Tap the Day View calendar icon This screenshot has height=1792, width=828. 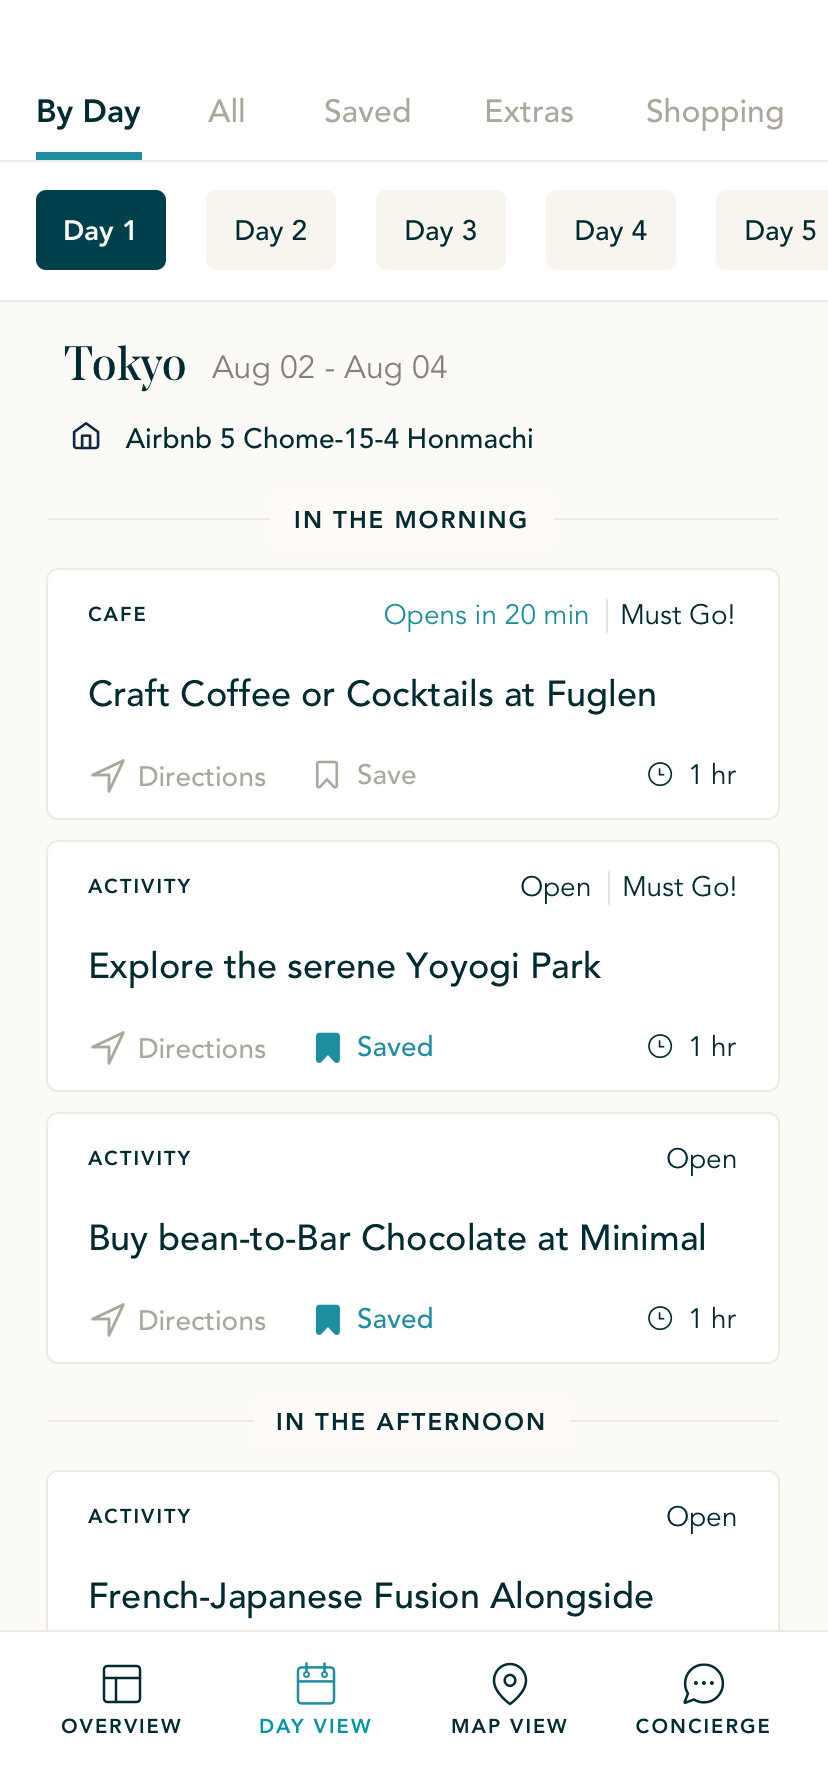[315, 1684]
